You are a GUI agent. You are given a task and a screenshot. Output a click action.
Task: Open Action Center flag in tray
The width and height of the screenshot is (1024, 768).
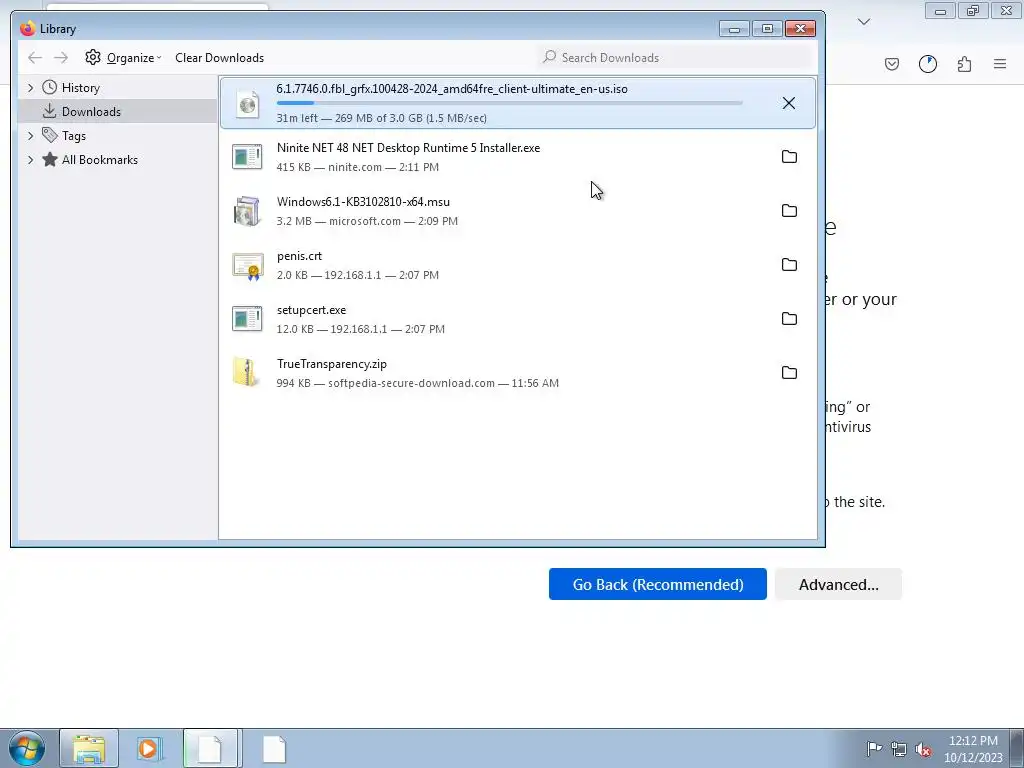click(x=874, y=749)
